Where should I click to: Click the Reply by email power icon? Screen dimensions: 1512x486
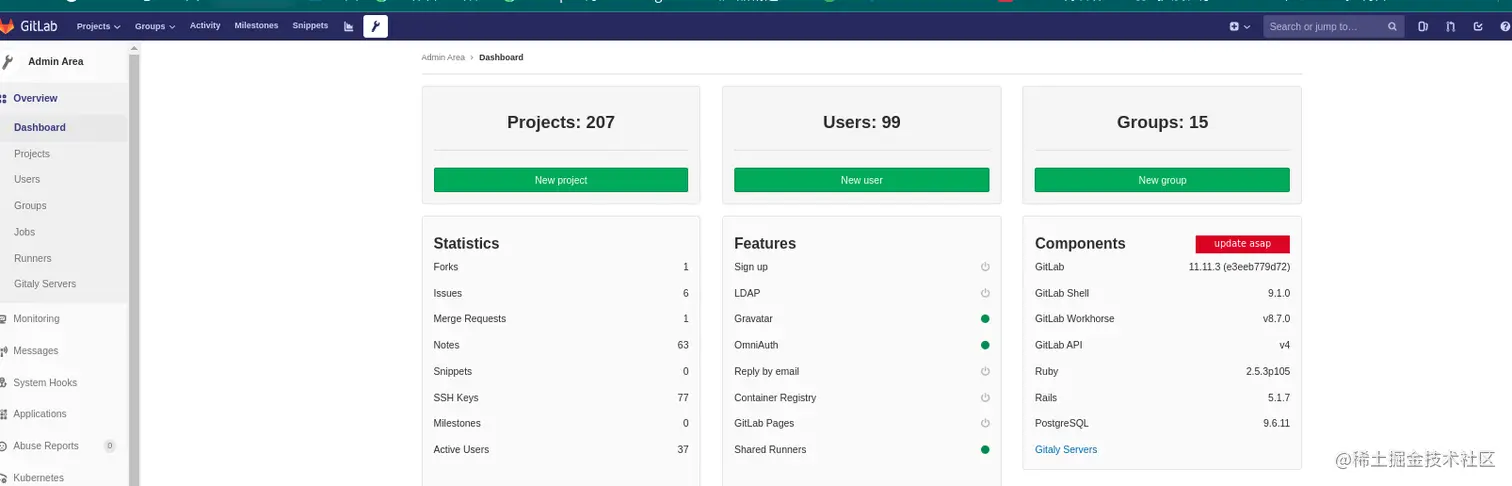pyautogui.click(x=985, y=371)
